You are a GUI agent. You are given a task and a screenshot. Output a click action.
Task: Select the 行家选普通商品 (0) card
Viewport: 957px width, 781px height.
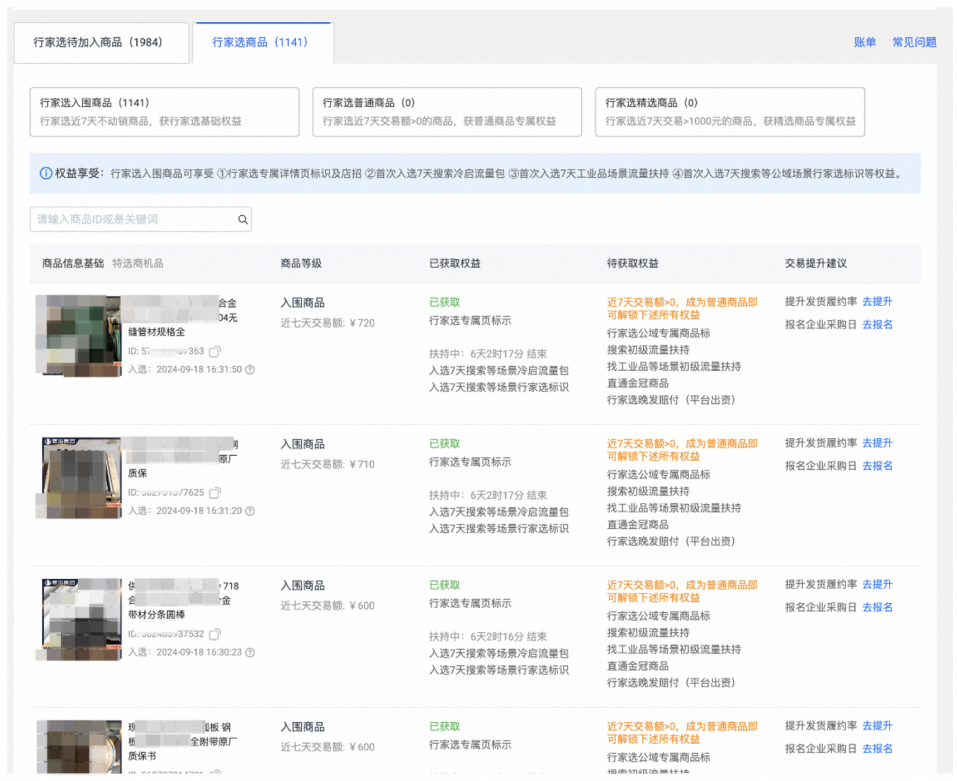click(x=446, y=112)
